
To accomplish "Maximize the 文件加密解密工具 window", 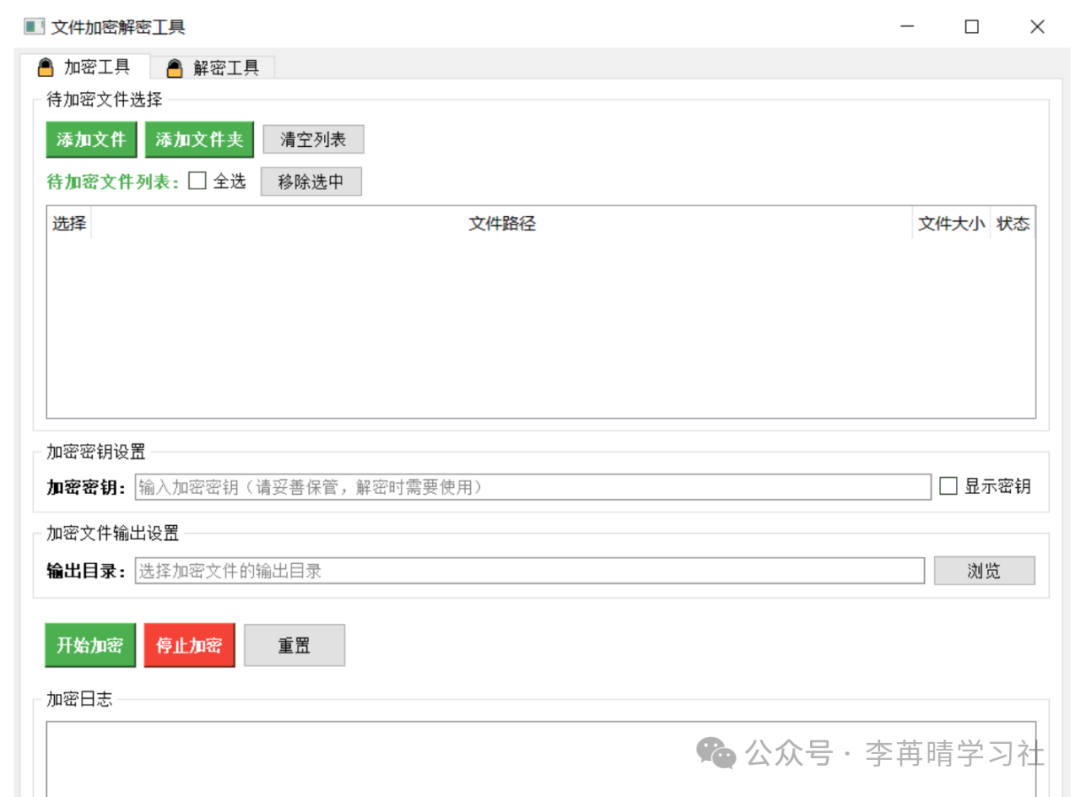I will (x=971, y=27).
